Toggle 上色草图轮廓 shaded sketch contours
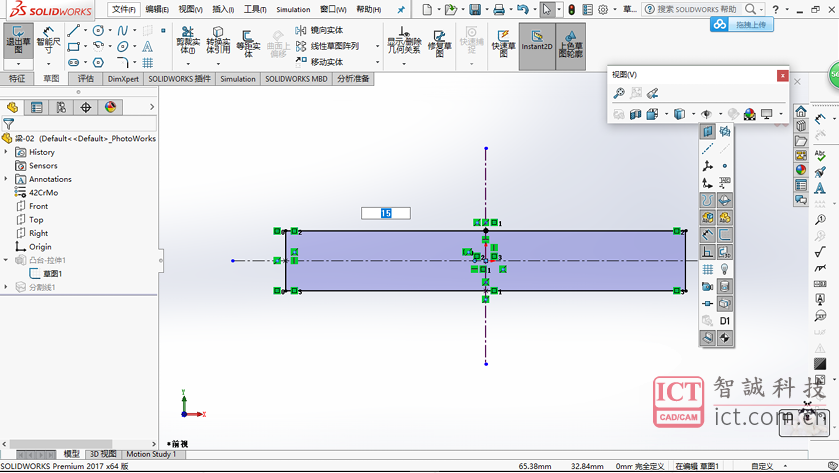The image size is (839, 473). click(570, 46)
